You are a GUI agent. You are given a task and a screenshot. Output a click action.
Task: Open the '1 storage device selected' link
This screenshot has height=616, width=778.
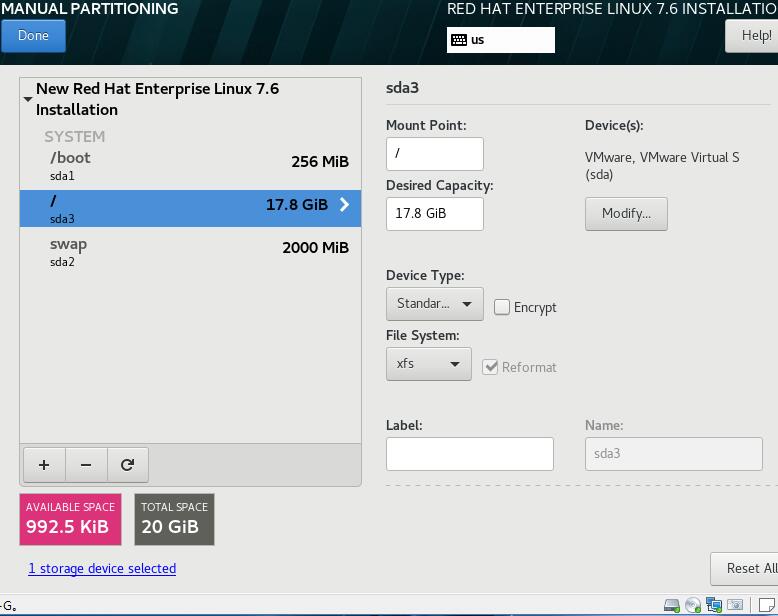102,568
